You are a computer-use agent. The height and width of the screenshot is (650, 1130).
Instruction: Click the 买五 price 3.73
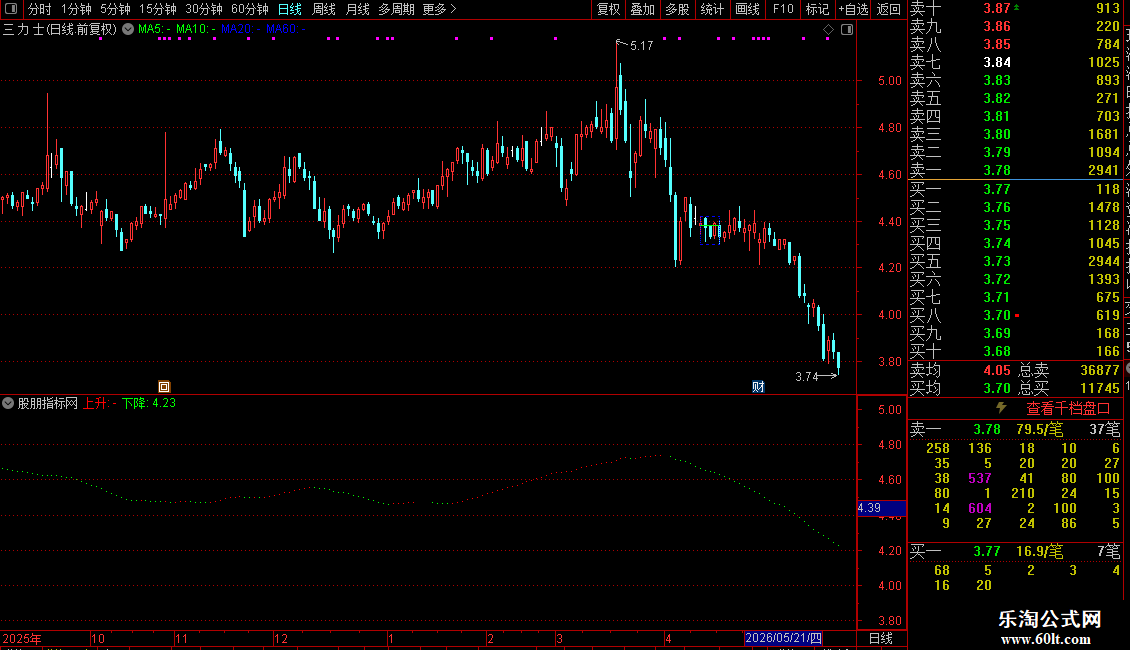coord(997,261)
